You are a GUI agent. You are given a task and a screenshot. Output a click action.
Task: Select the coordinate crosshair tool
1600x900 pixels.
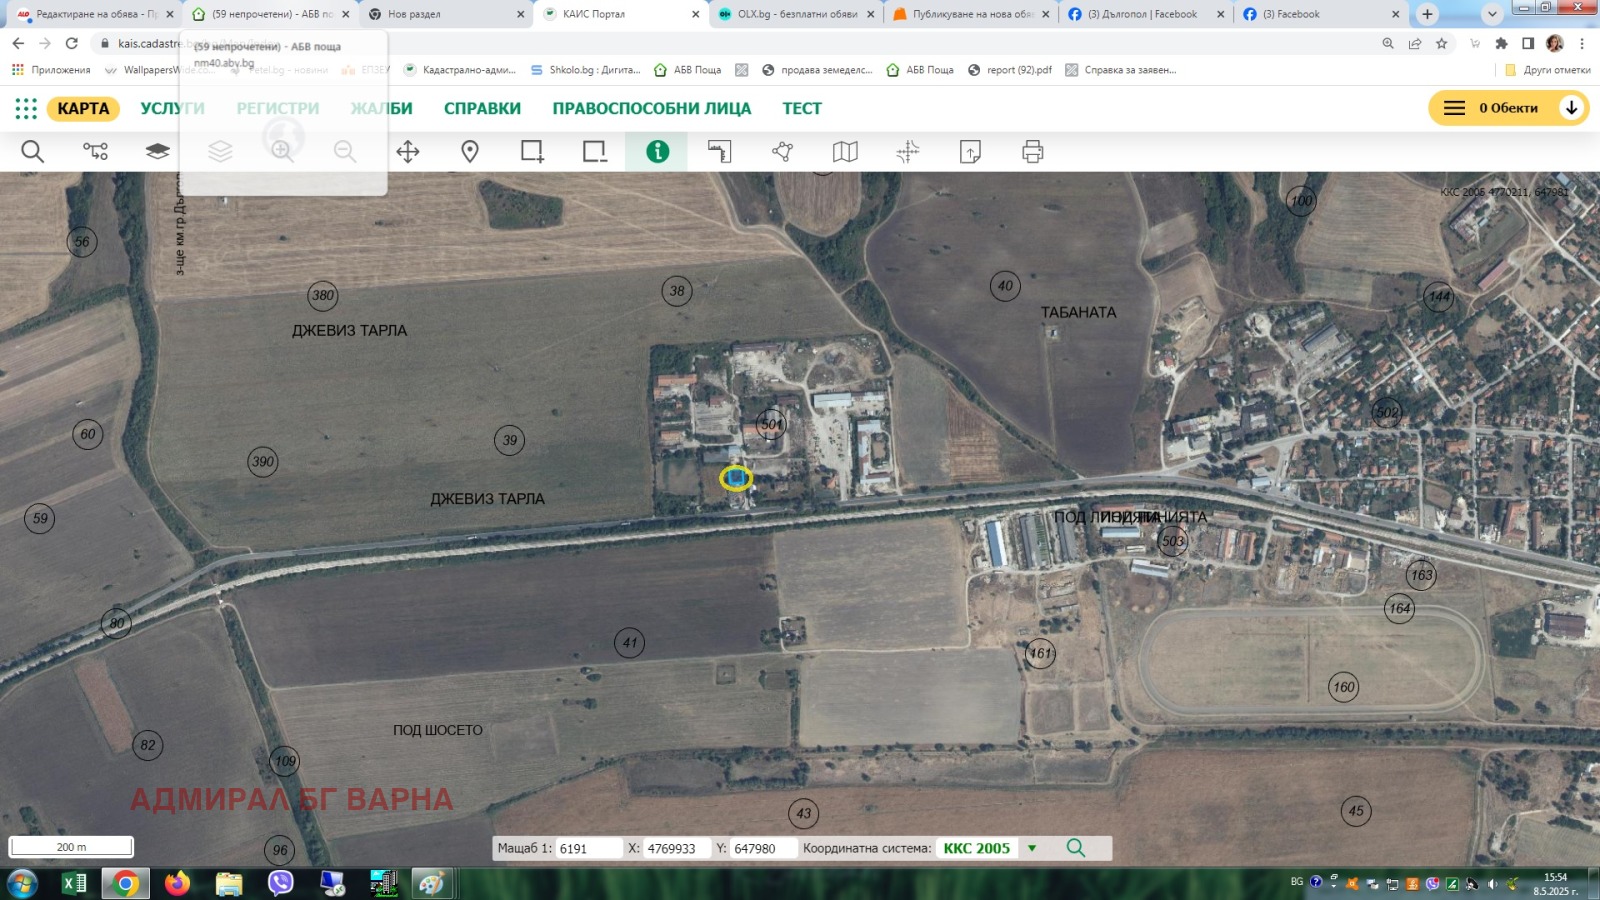pyautogui.click(x=906, y=151)
